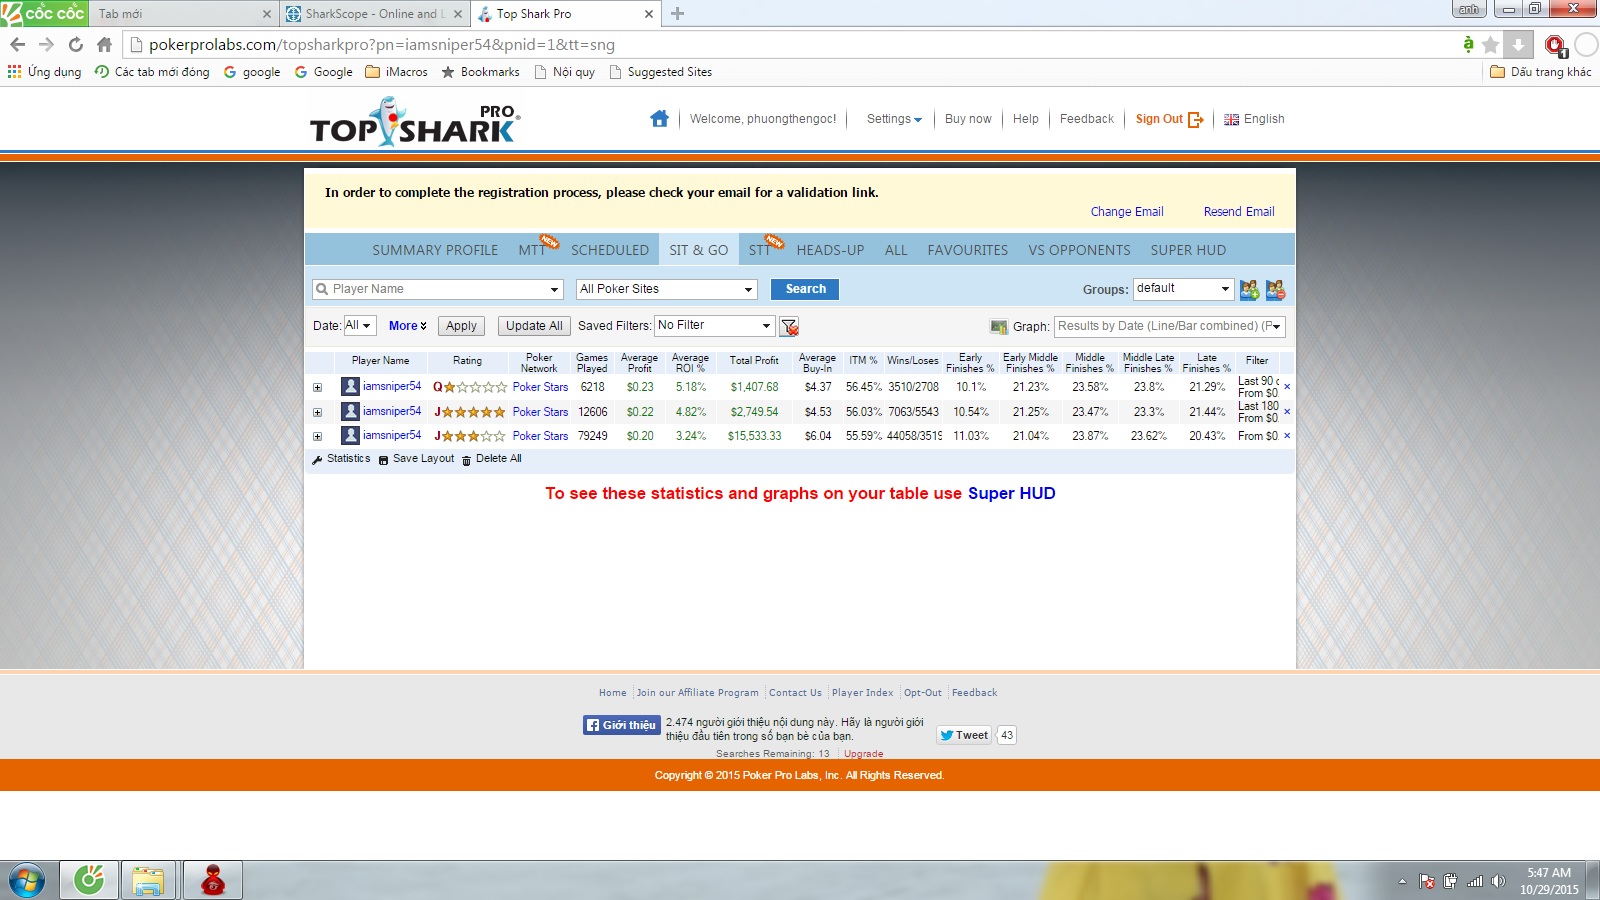Expand the 6218 games player row
This screenshot has height=900, width=1600.
(x=317, y=387)
